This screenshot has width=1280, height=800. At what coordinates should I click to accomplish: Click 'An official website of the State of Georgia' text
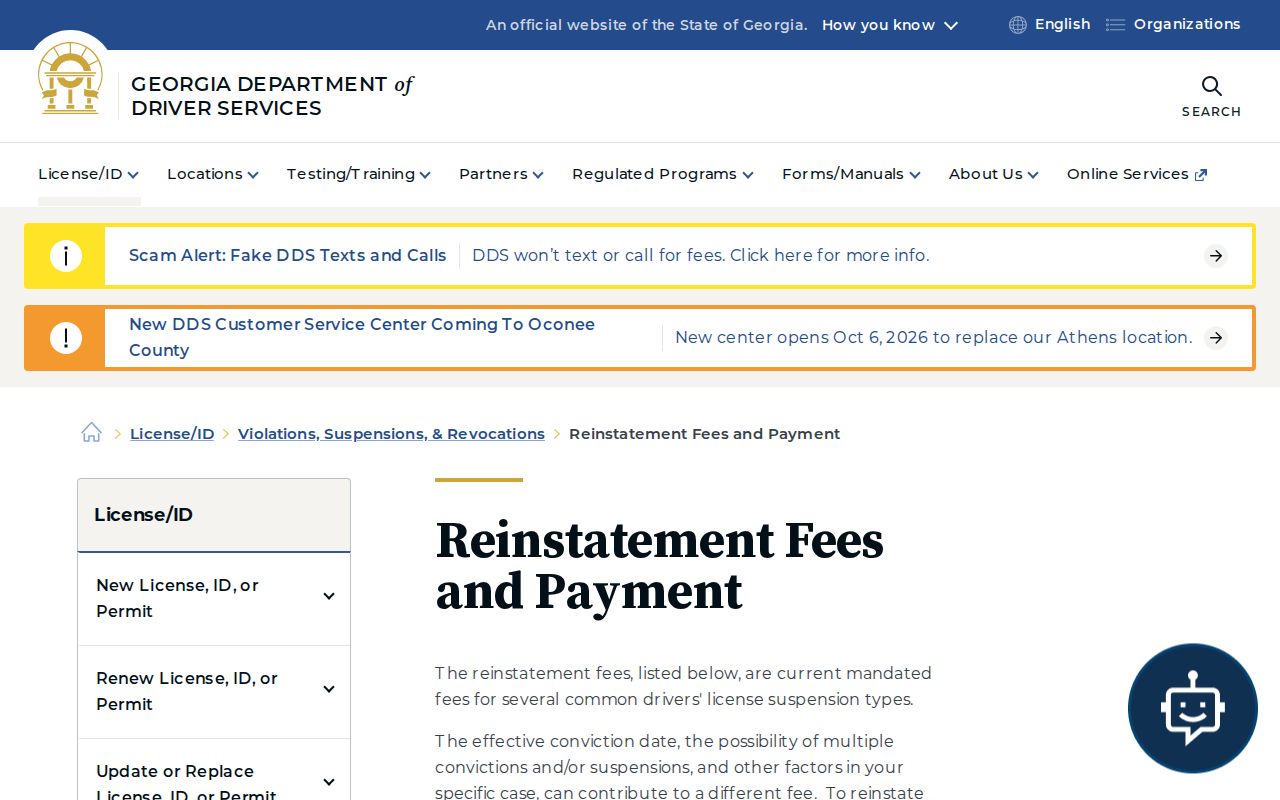click(x=646, y=25)
